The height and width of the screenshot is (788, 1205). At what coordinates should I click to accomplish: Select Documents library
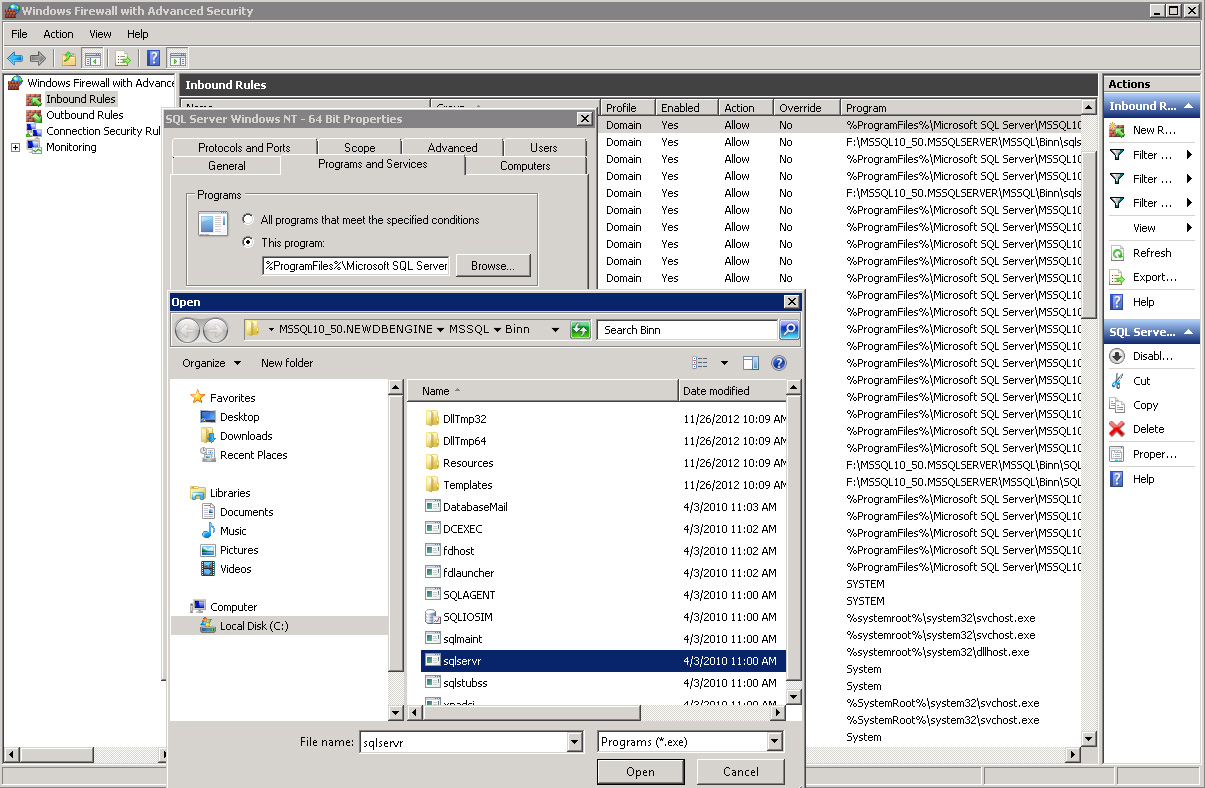tap(246, 512)
